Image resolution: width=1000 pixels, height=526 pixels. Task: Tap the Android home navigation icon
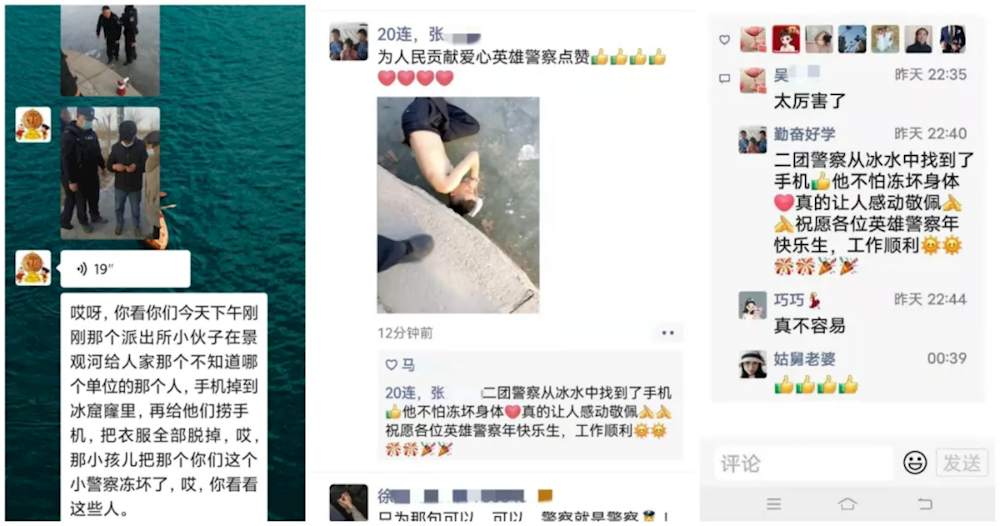(x=848, y=504)
